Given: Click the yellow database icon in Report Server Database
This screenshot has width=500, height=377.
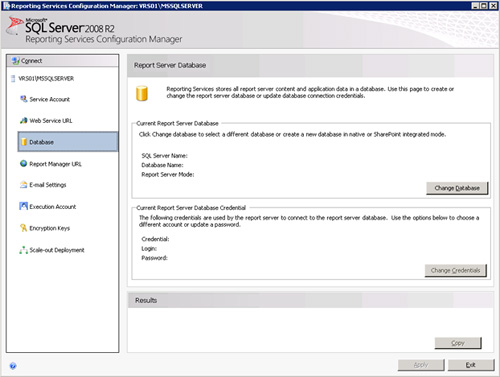Looking at the screenshot, I should point(142,93).
